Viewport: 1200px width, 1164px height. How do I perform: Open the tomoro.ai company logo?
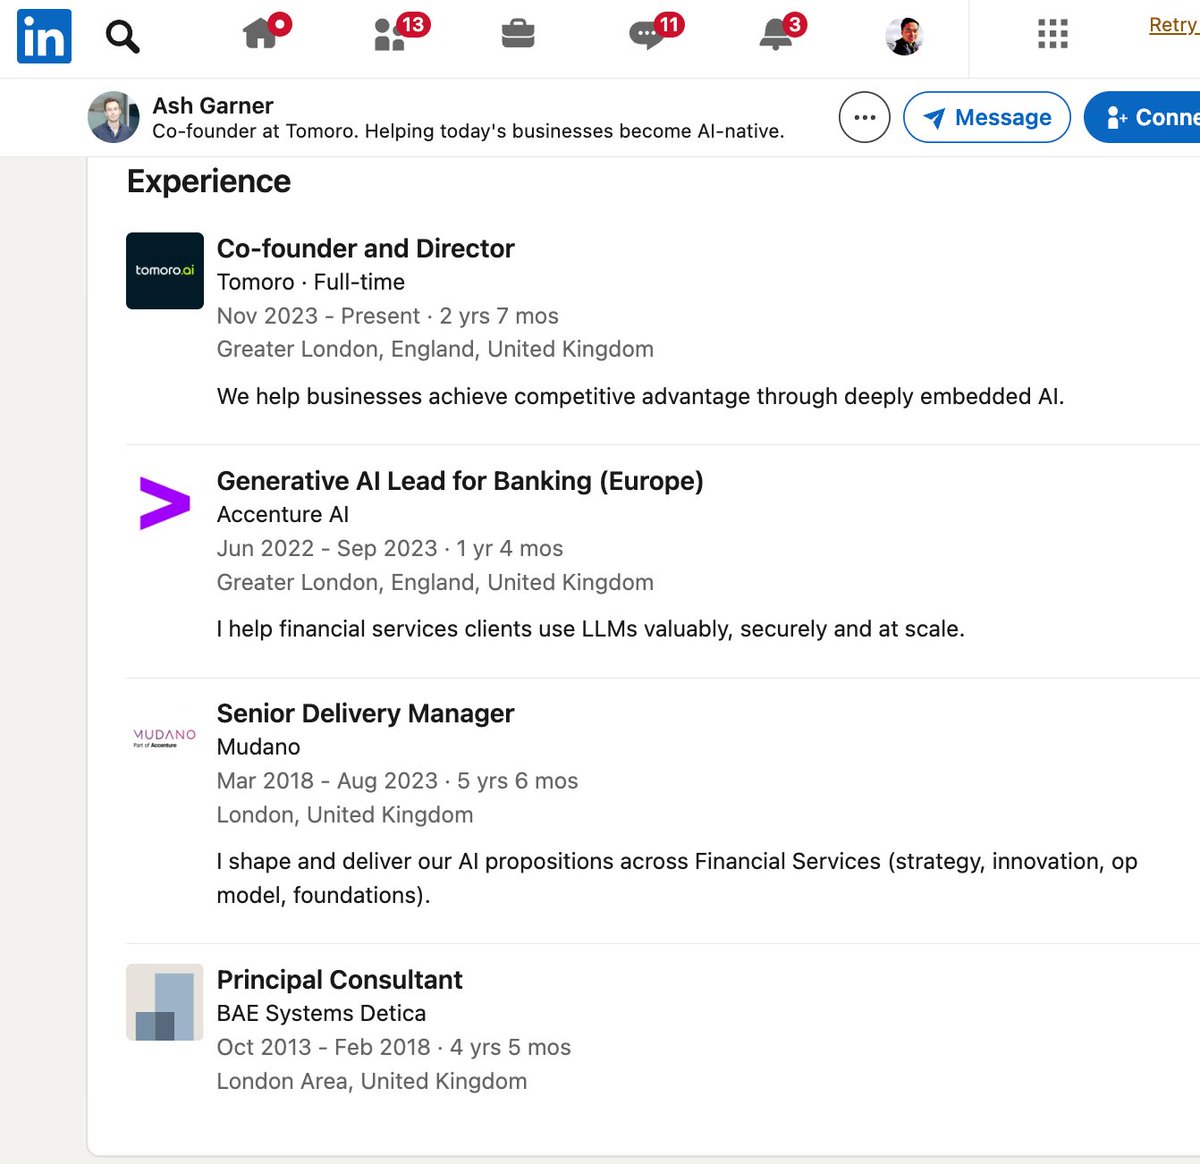coord(165,271)
